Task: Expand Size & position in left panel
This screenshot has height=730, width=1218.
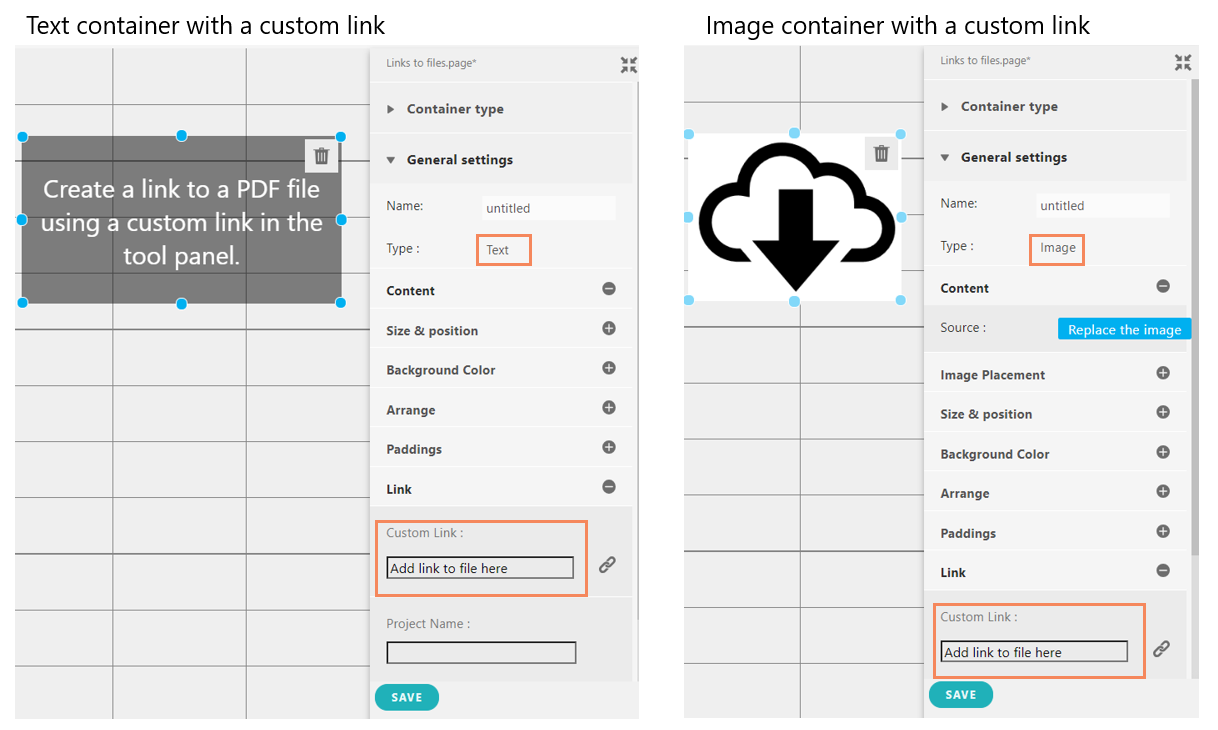Action: pos(608,329)
